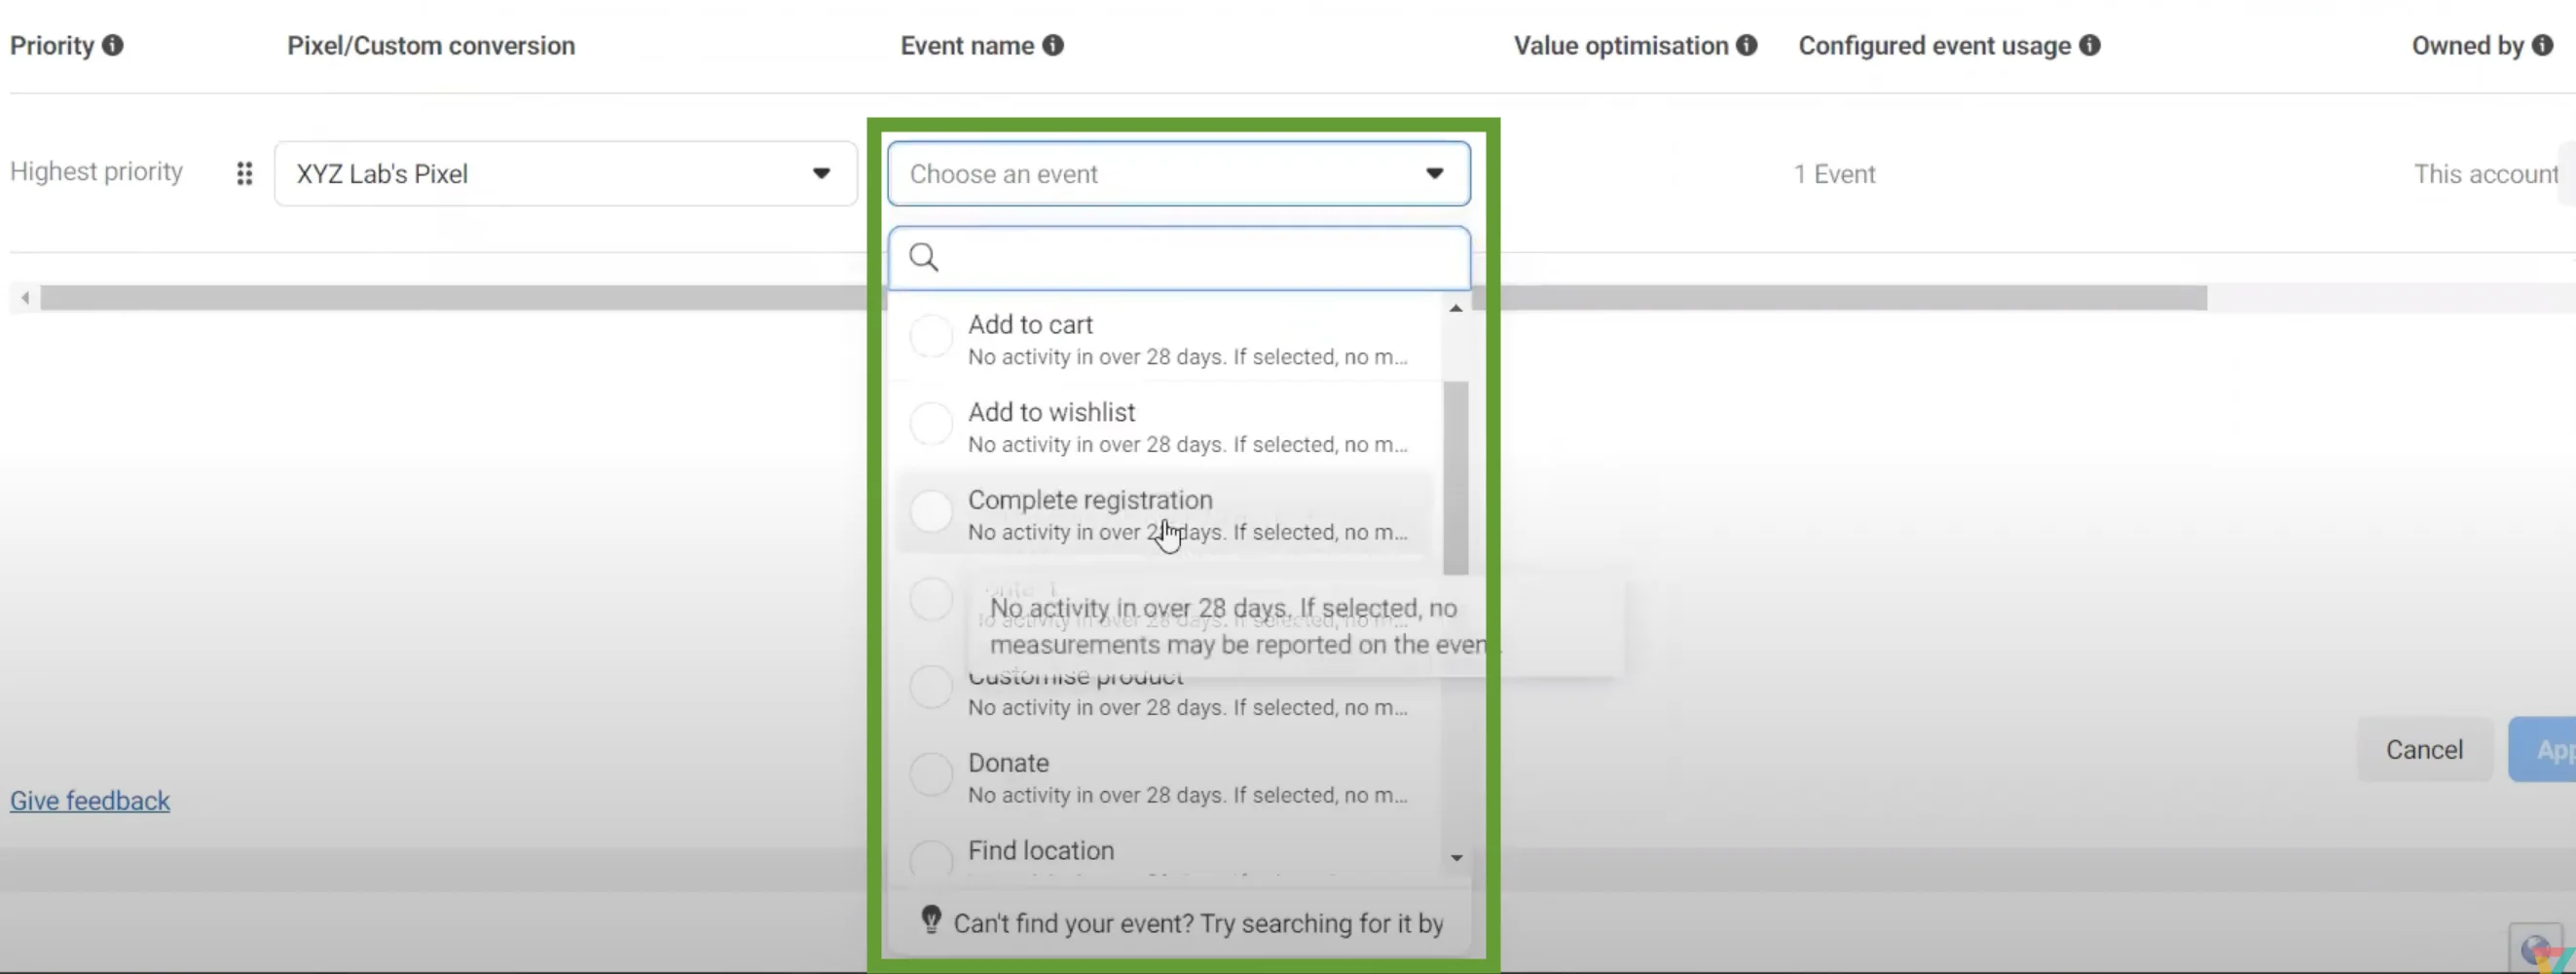Image resolution: width=2576 pixels, height=974 pixels.
Task: Click the Priority column header
Action: point(52,46)
